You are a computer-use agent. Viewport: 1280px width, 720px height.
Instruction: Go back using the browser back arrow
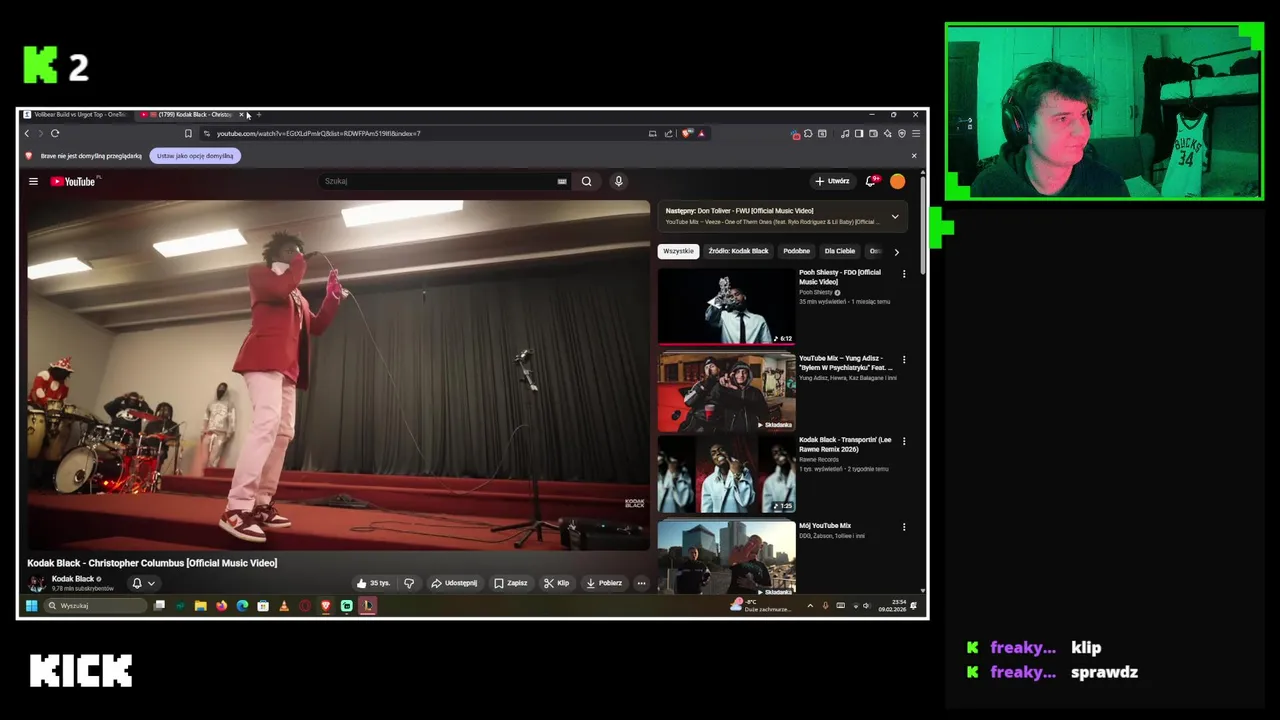(27, 133)
